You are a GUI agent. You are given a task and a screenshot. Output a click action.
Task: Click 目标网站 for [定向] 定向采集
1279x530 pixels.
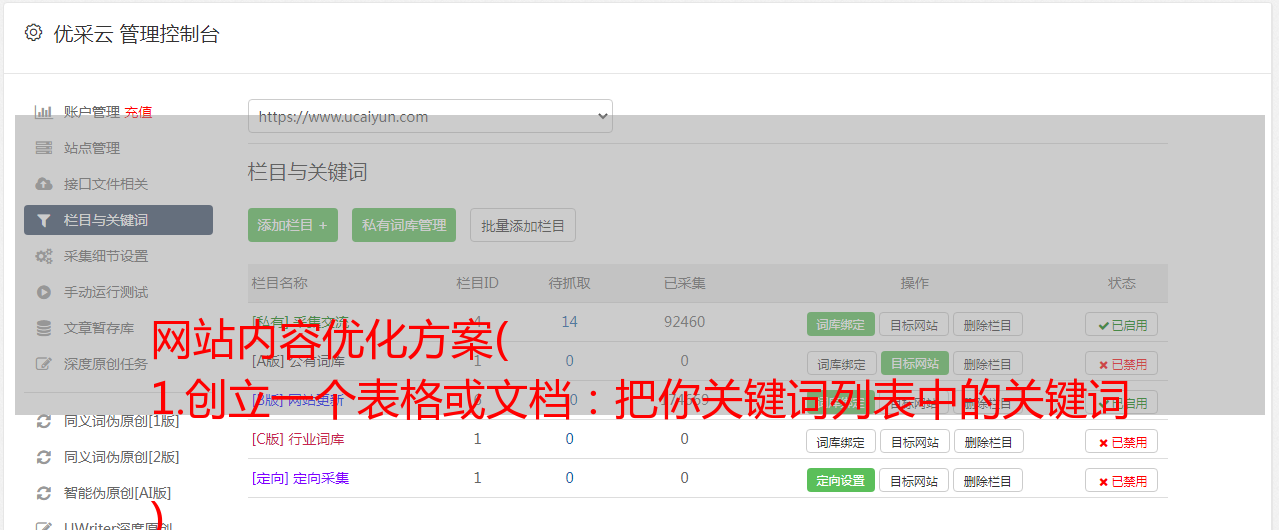pyautogui.click(x=914, y=480)
